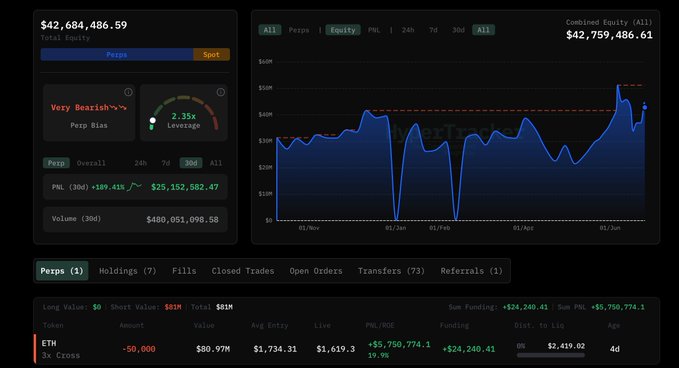Click the Avg Entry column header
The width and height of the screenshot is (679, 368).
(x=269, y=325)
